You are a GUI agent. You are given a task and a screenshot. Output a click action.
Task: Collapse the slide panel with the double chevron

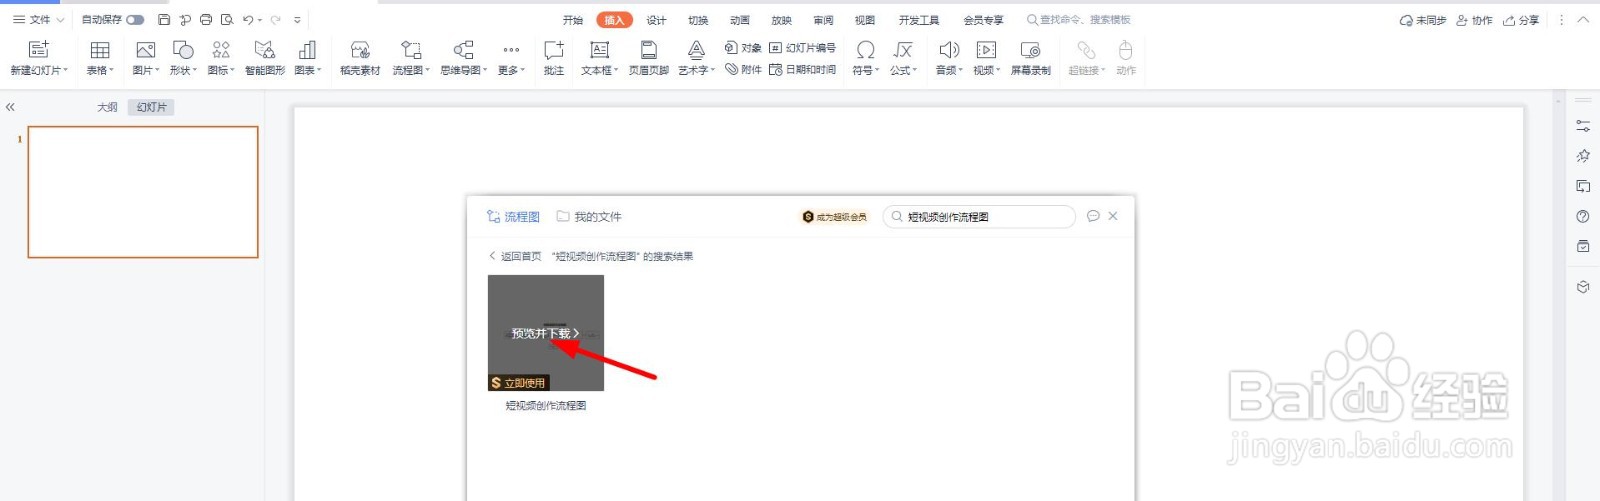coord(10,107)
